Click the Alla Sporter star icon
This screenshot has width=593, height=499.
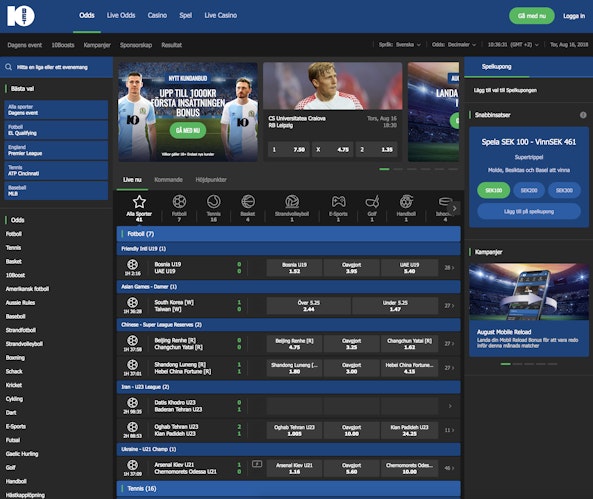pyautogui.click(x=139, y=202)
